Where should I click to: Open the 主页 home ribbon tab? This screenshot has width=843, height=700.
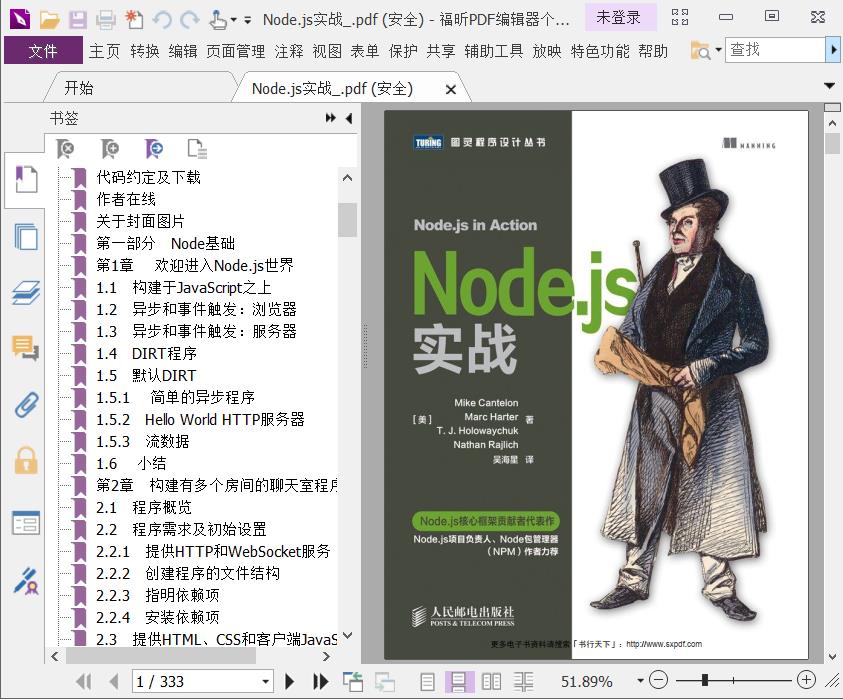[x=104, y=51]
